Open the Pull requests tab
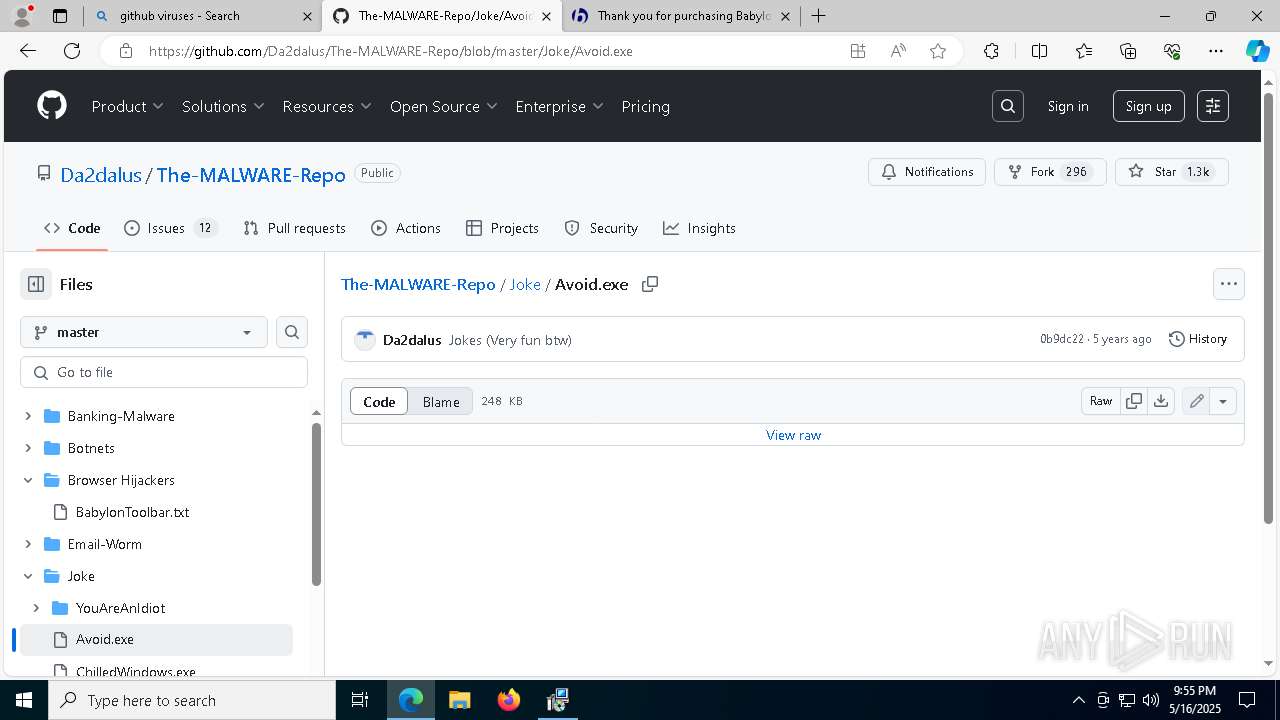 (295, 228)
